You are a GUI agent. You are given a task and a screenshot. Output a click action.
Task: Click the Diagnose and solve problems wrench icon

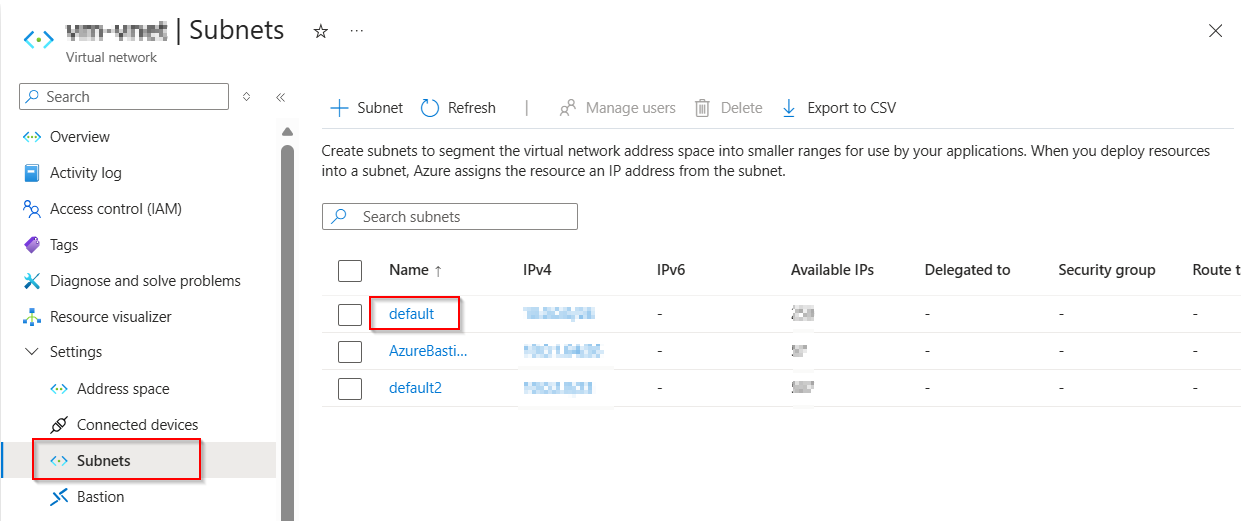[32, 281]
